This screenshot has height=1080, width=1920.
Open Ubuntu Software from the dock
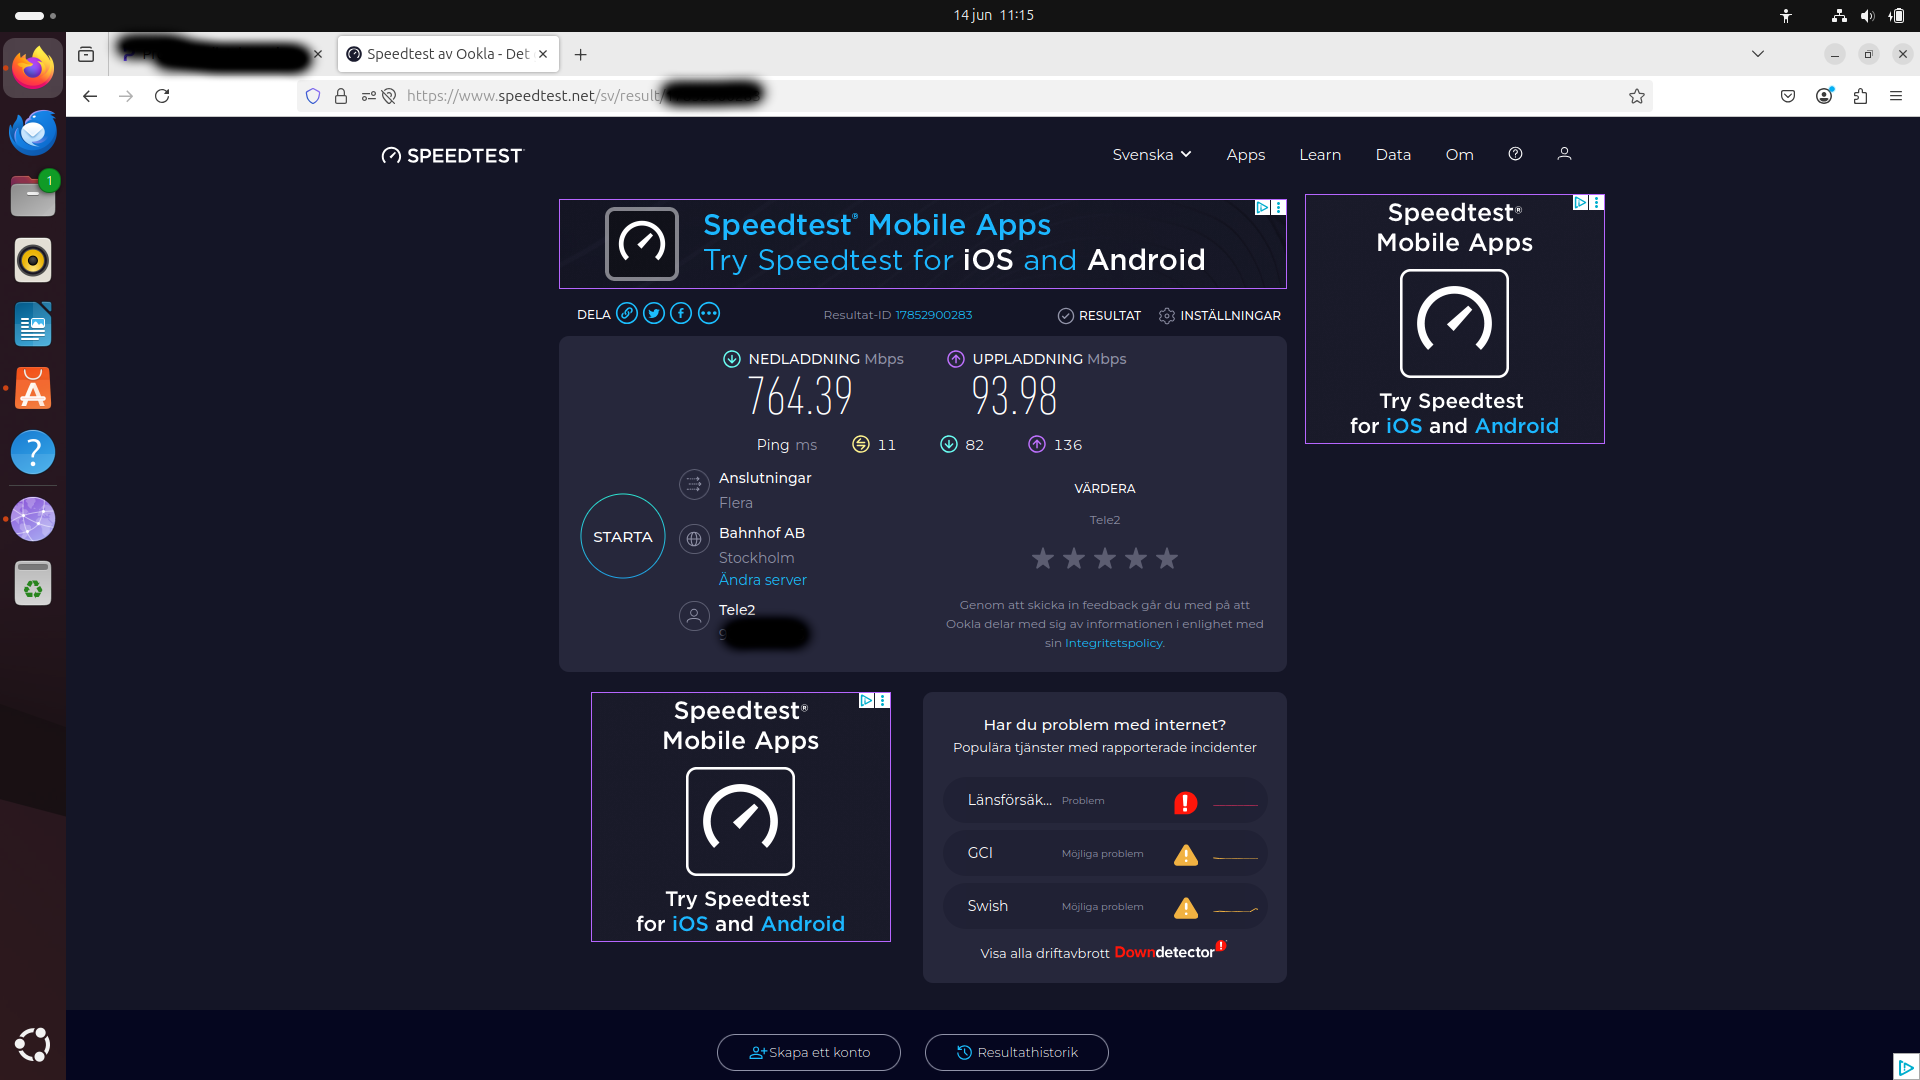33,388
